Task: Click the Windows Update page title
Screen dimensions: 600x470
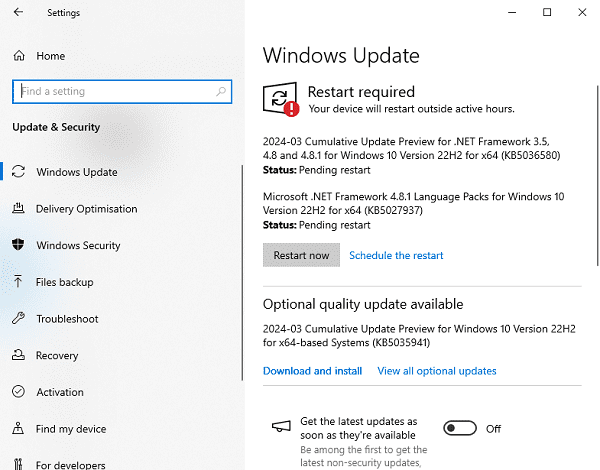Action: pyautogui.click(x=341, y=55)
